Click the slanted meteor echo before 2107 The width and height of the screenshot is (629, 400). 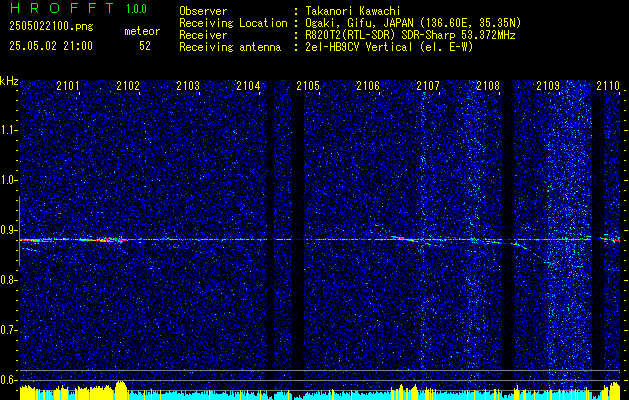point(404,239)
